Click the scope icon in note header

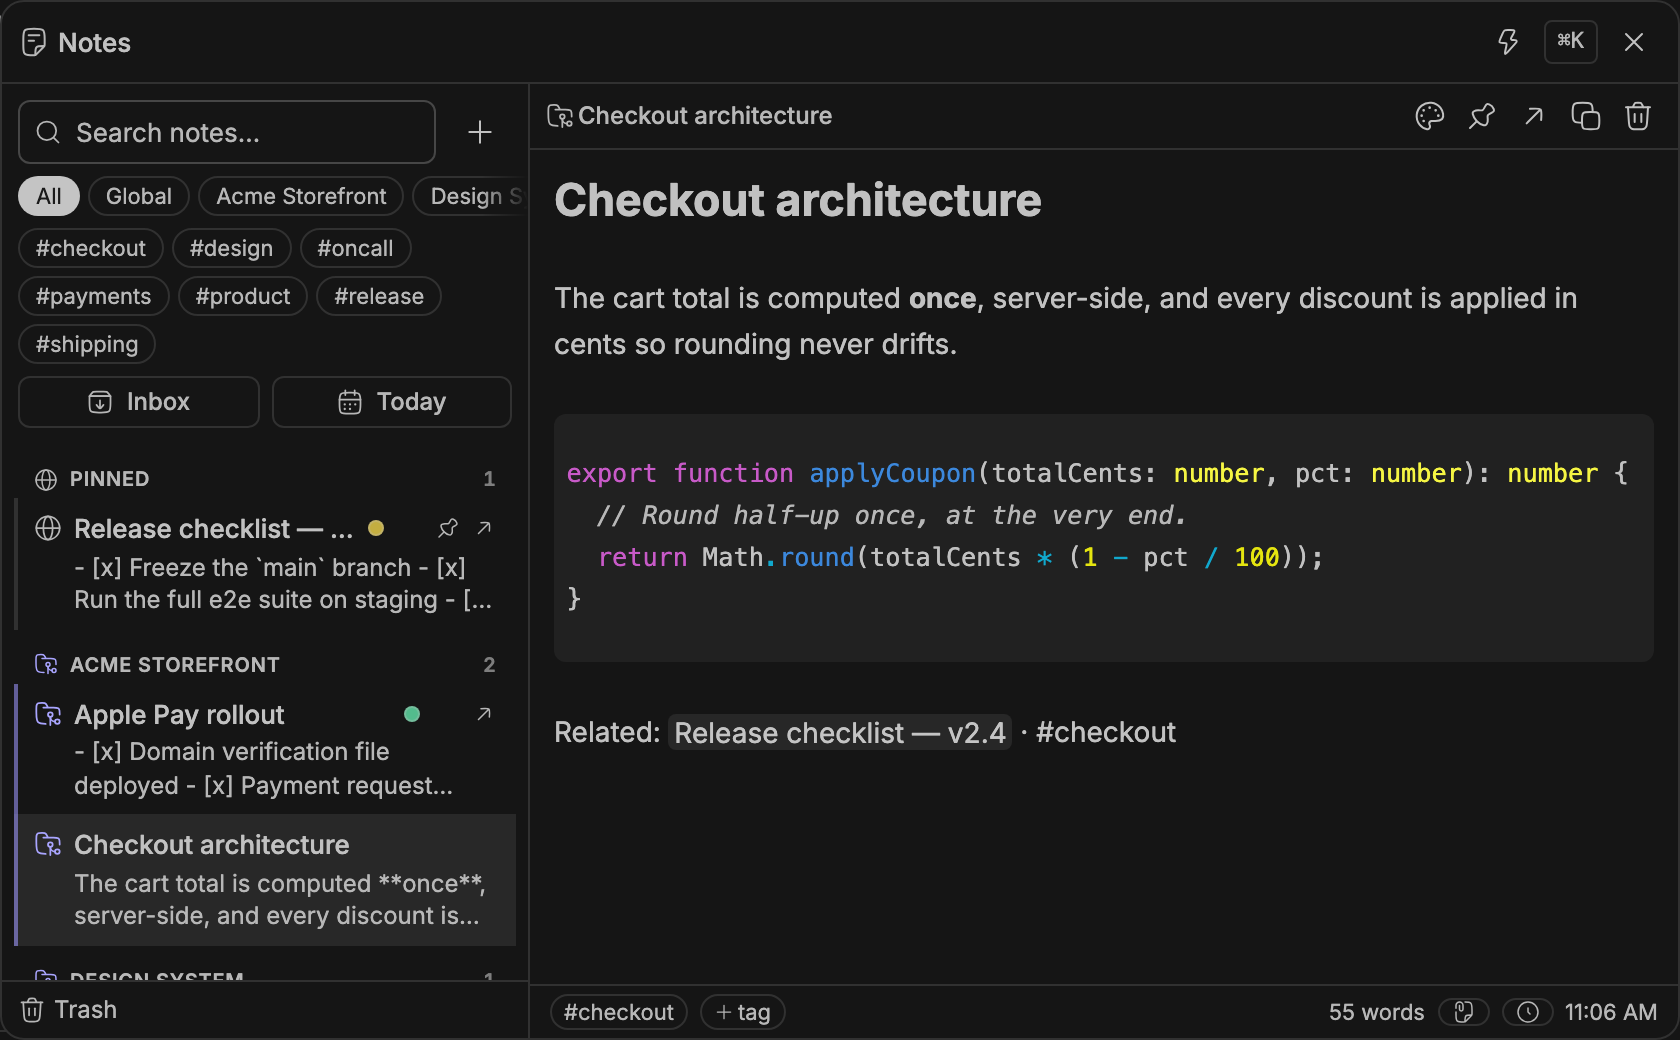(560, 116)
